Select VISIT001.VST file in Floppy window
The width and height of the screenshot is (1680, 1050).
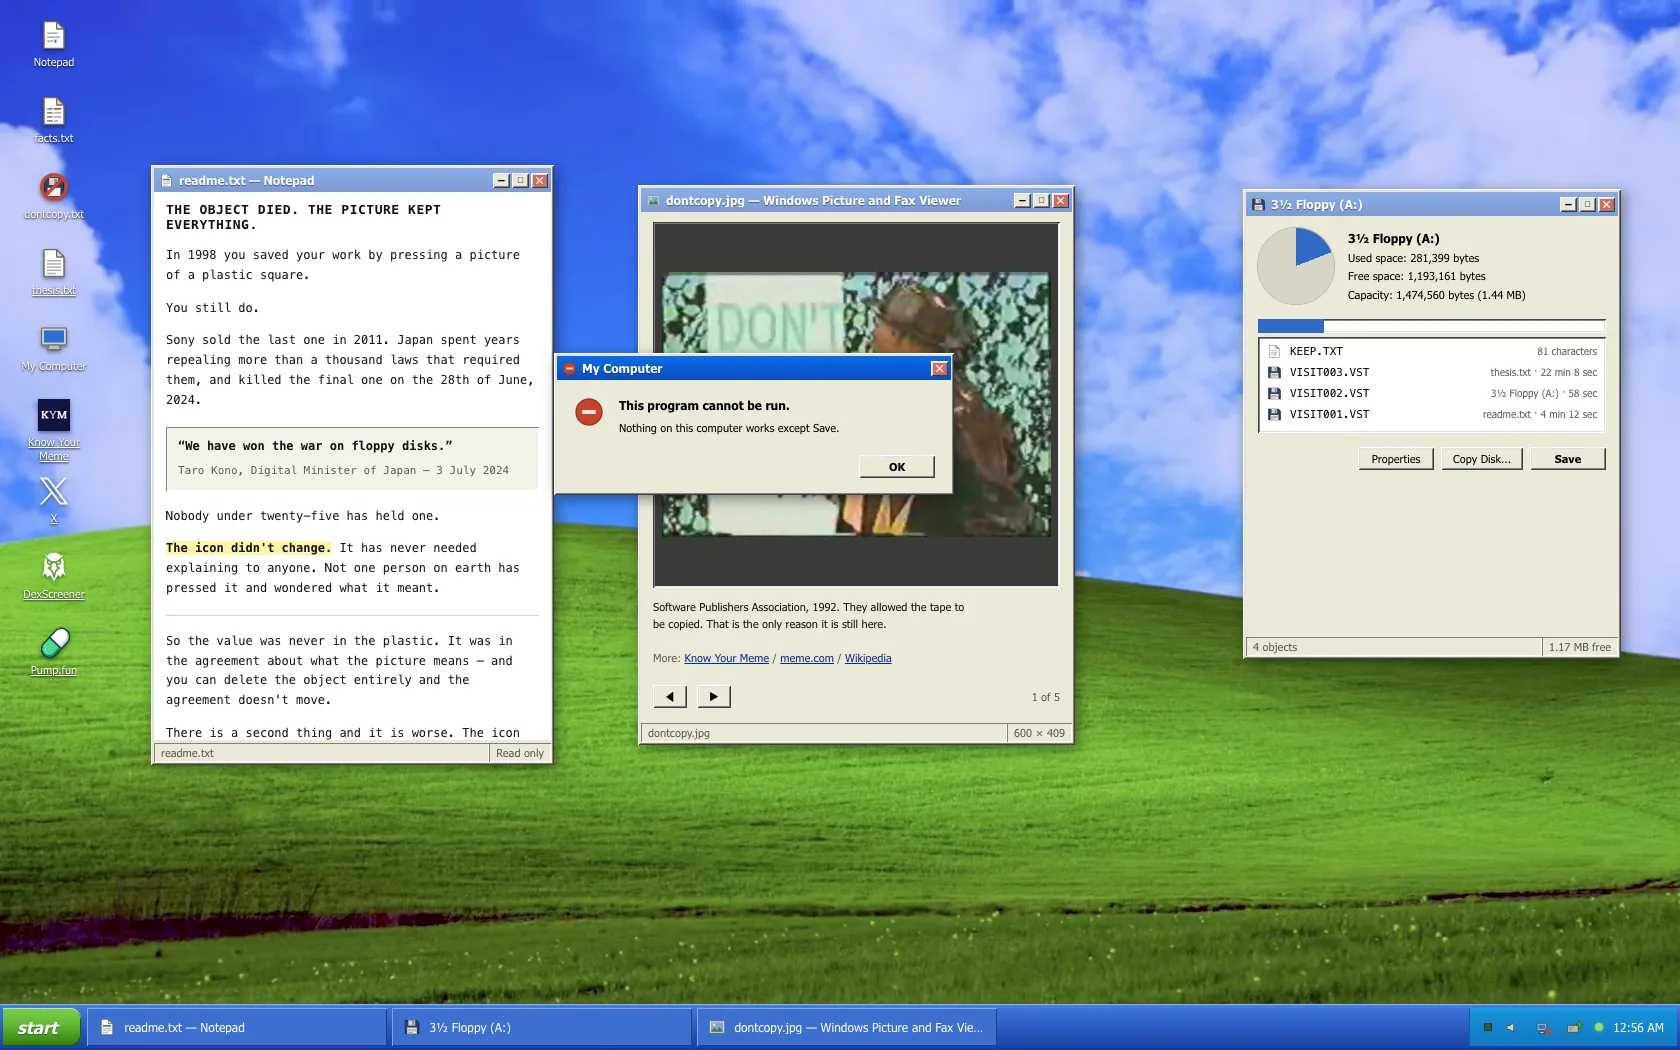(1432, 414)
